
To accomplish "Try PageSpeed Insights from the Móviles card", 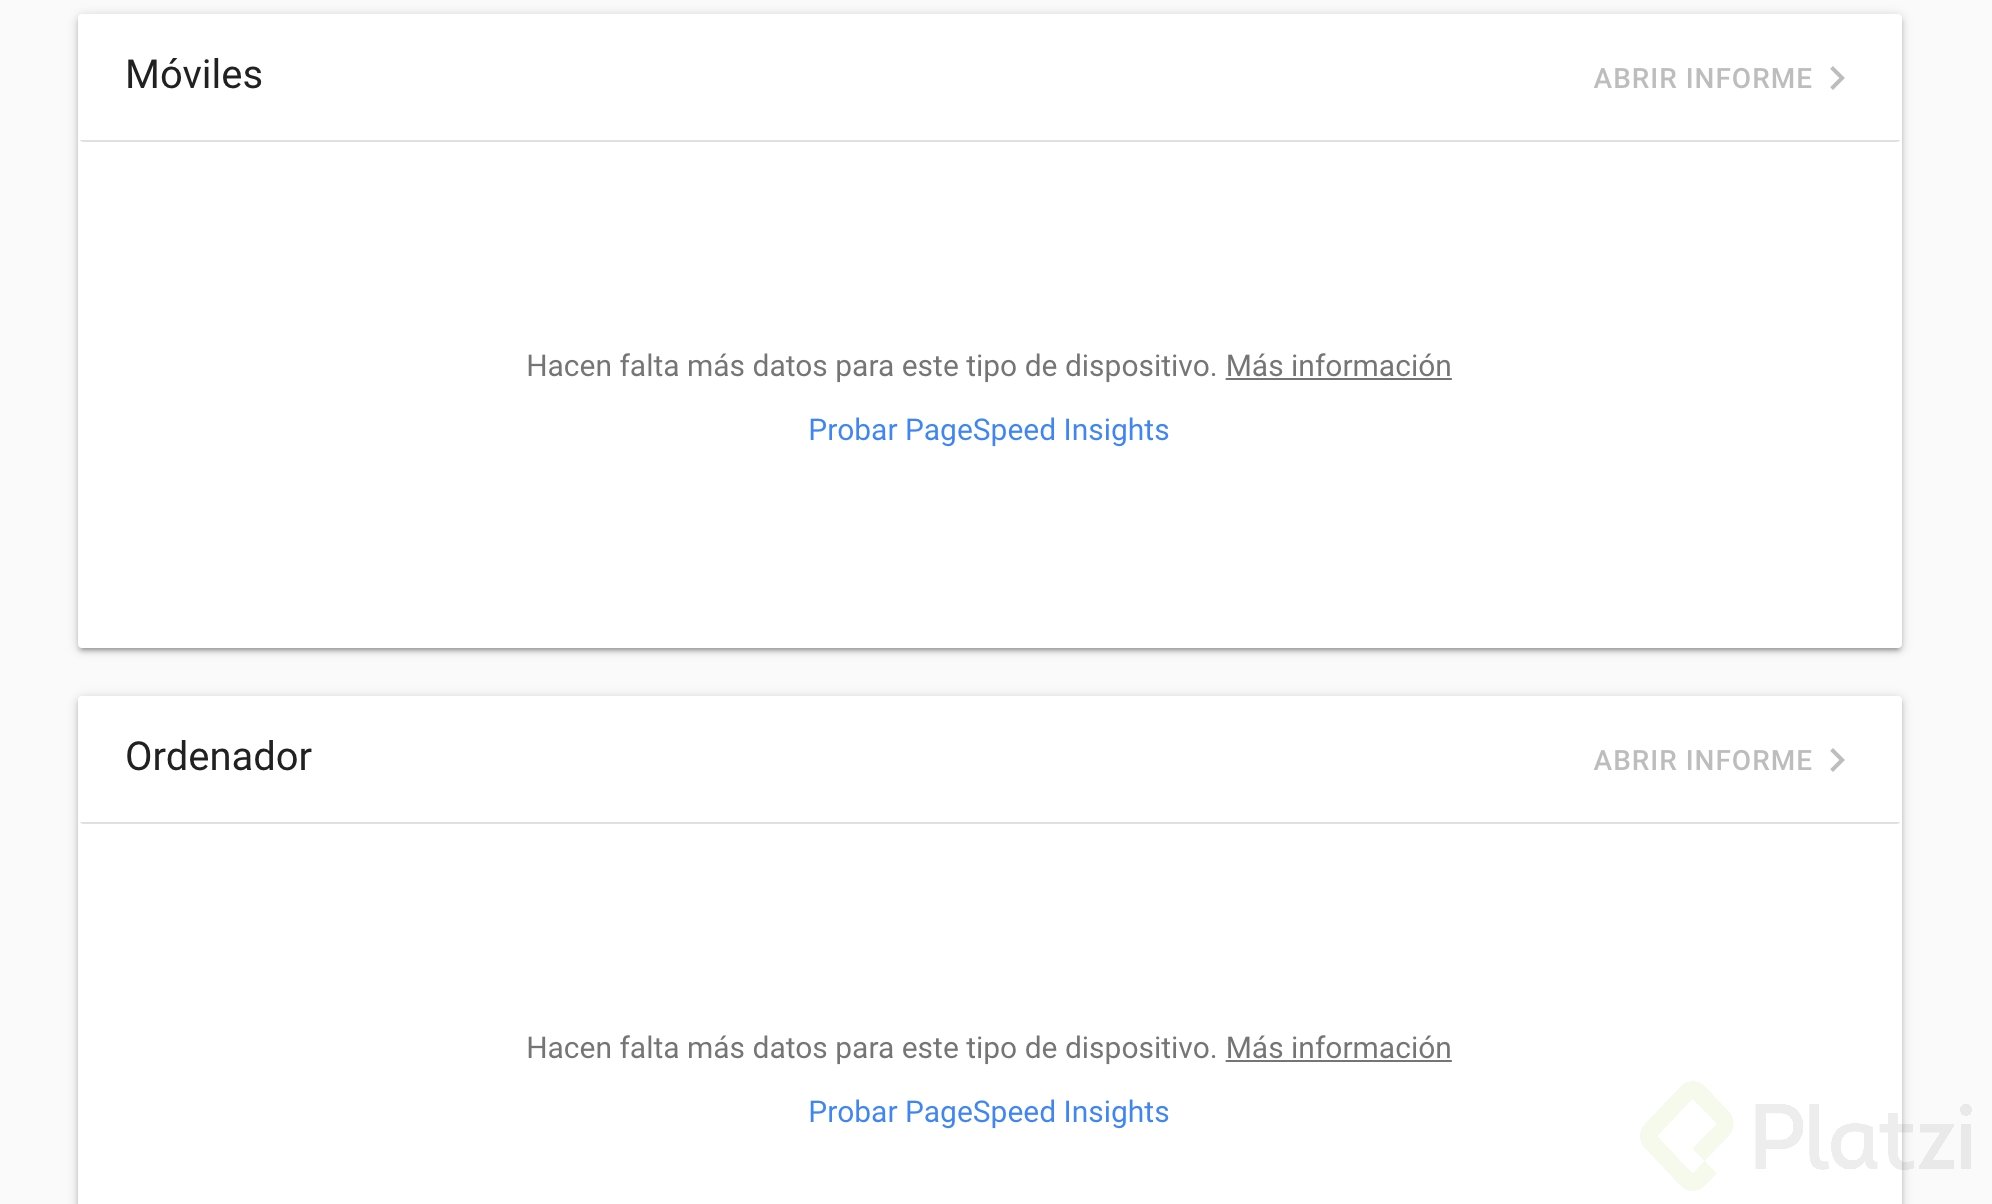I will click(988, 430).
